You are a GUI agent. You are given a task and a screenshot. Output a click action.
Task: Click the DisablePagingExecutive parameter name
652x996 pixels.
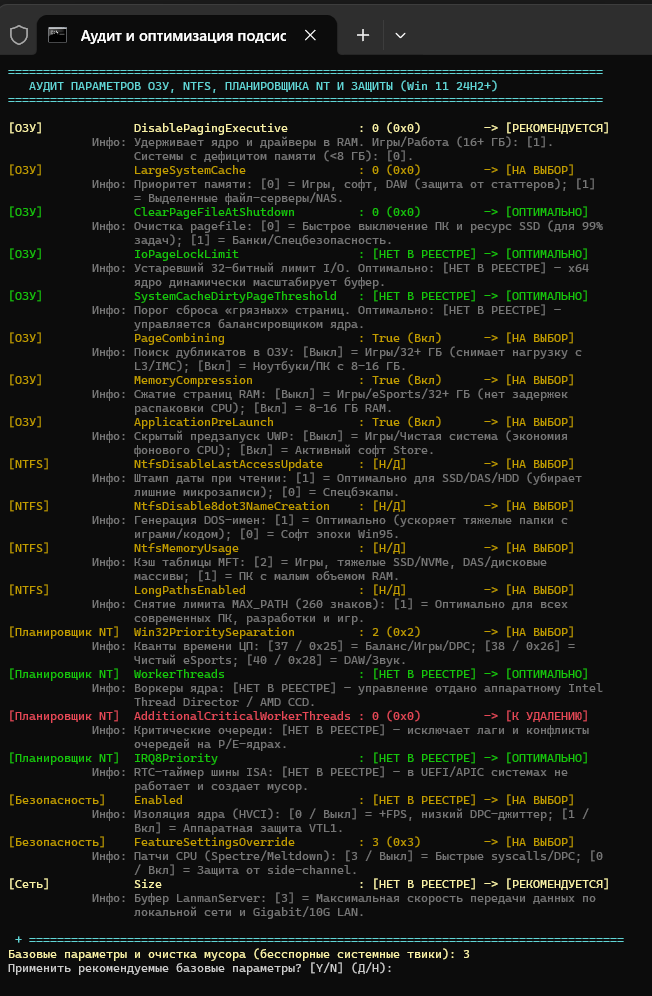tap(210, 128)
